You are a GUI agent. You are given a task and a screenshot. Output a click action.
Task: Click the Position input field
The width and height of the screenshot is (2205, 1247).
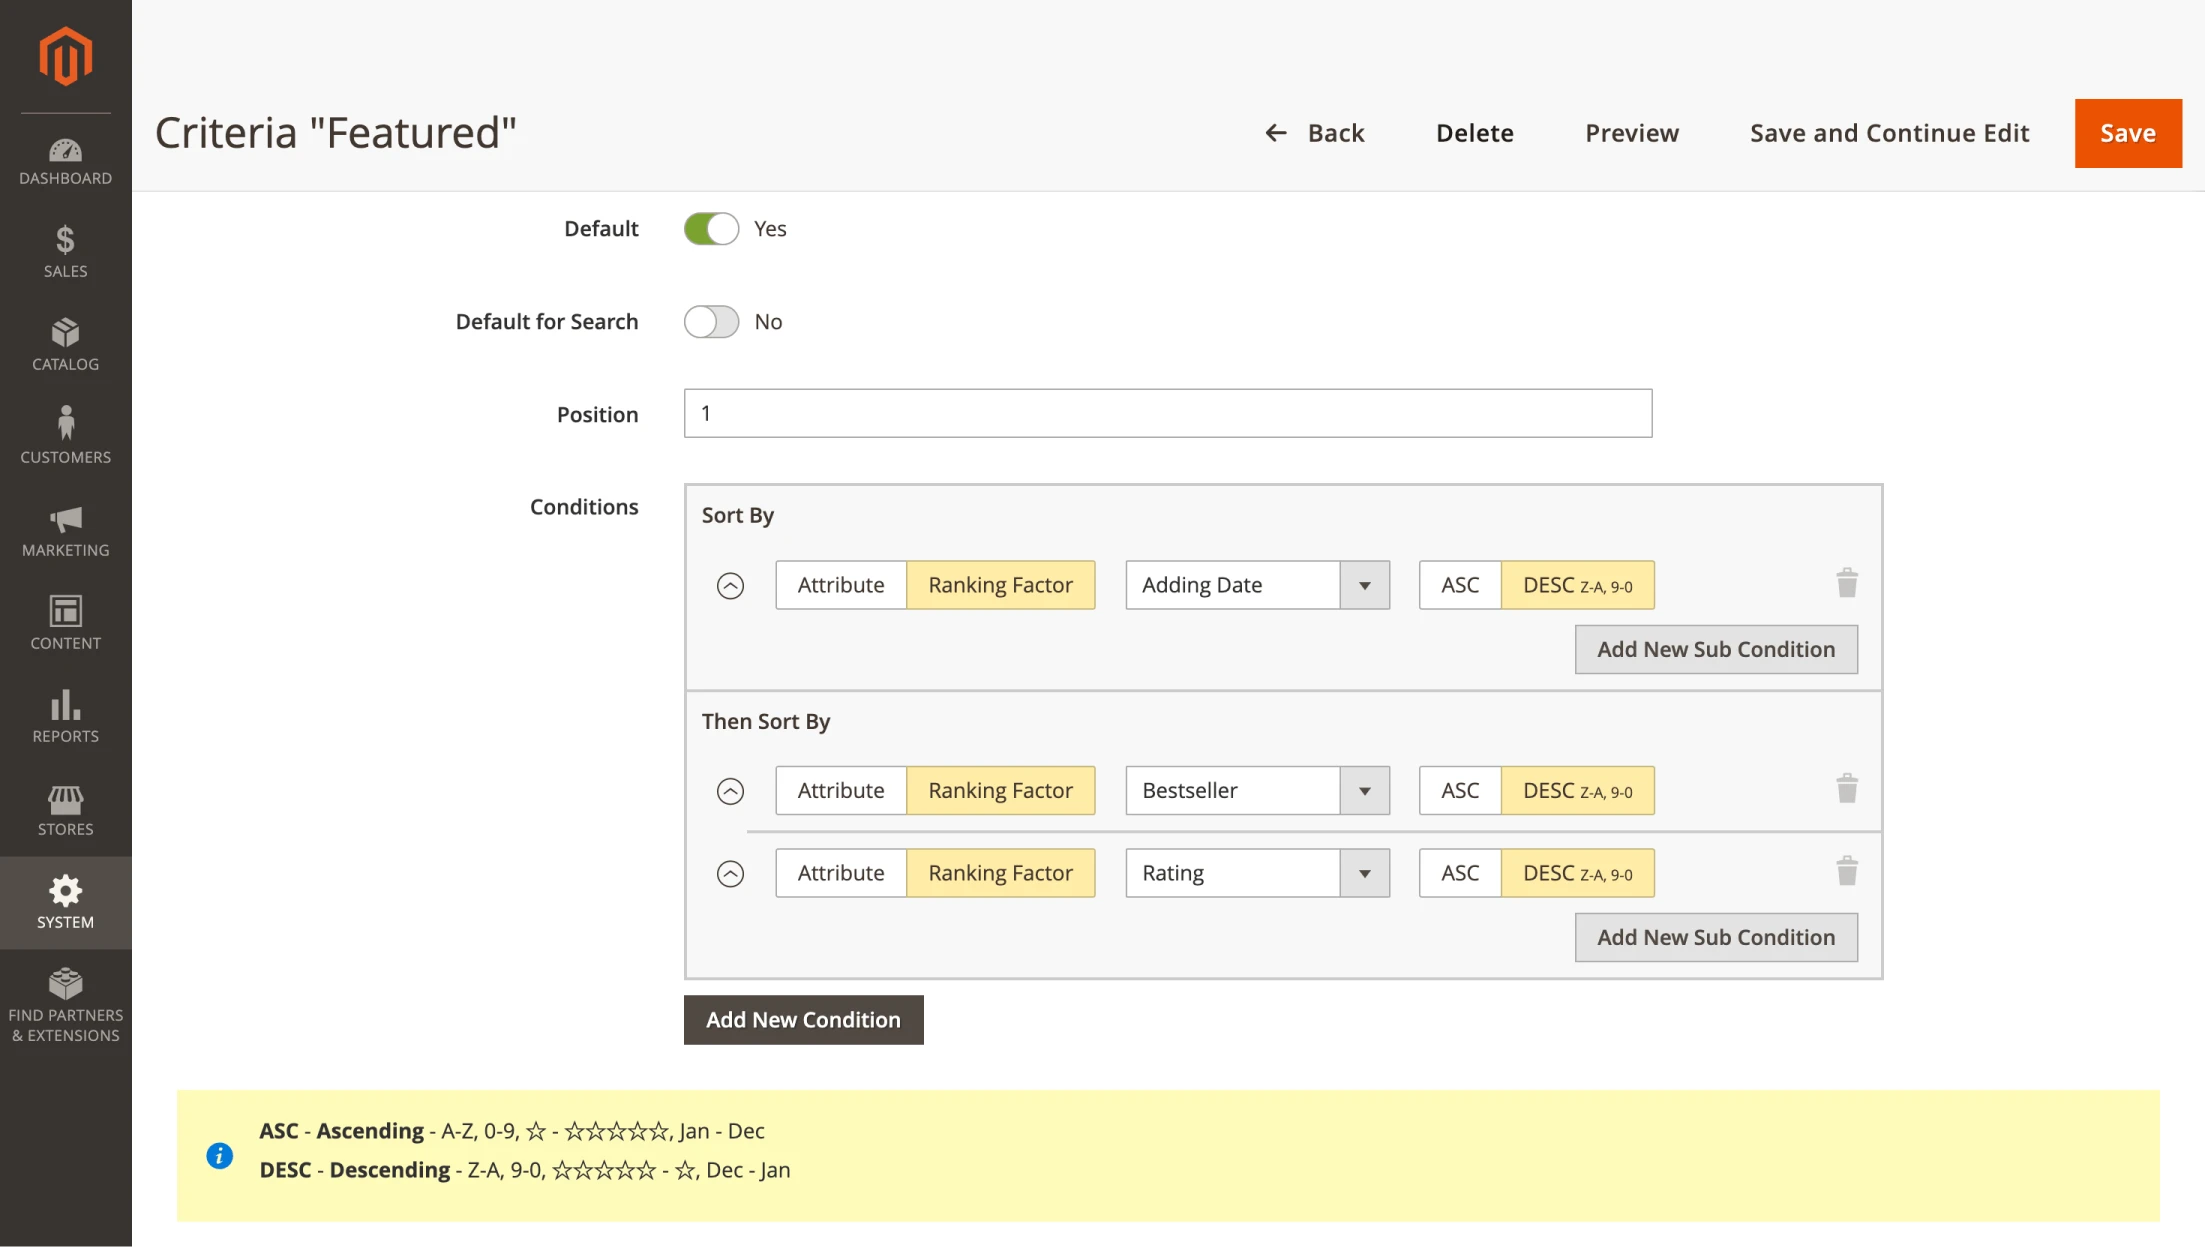point(1166,413)
